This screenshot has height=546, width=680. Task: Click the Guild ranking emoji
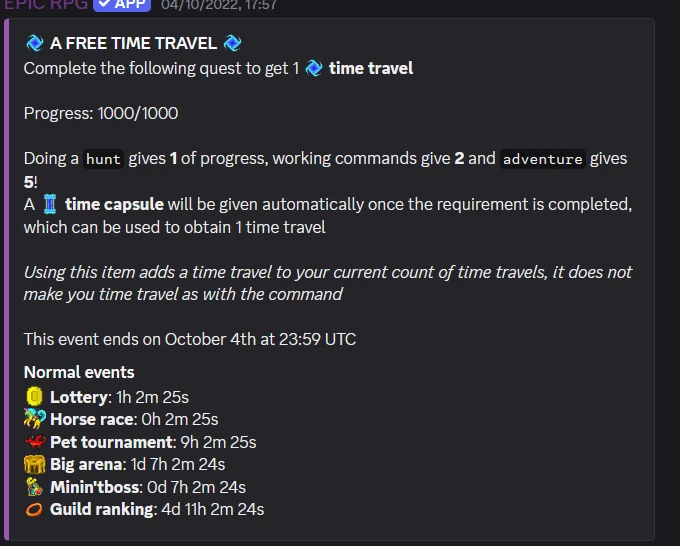point(34,510)
